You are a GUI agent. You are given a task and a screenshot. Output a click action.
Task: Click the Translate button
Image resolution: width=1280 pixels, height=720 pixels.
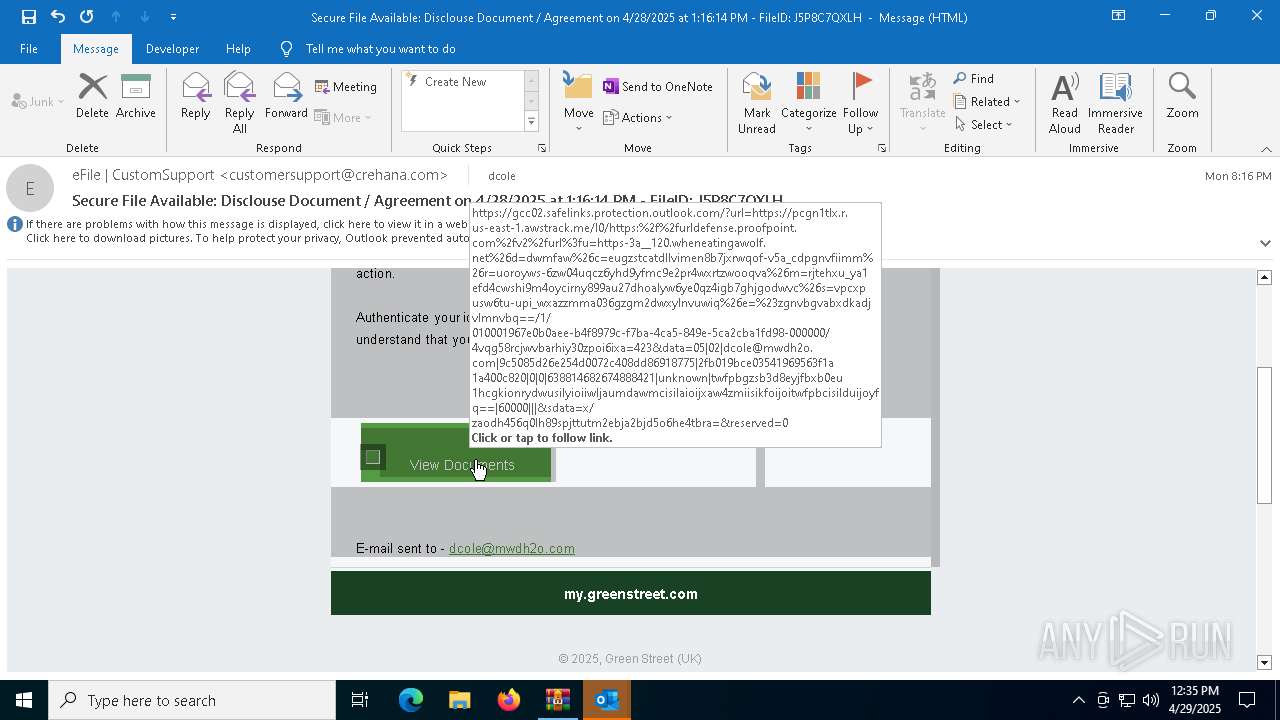(922, 103)
